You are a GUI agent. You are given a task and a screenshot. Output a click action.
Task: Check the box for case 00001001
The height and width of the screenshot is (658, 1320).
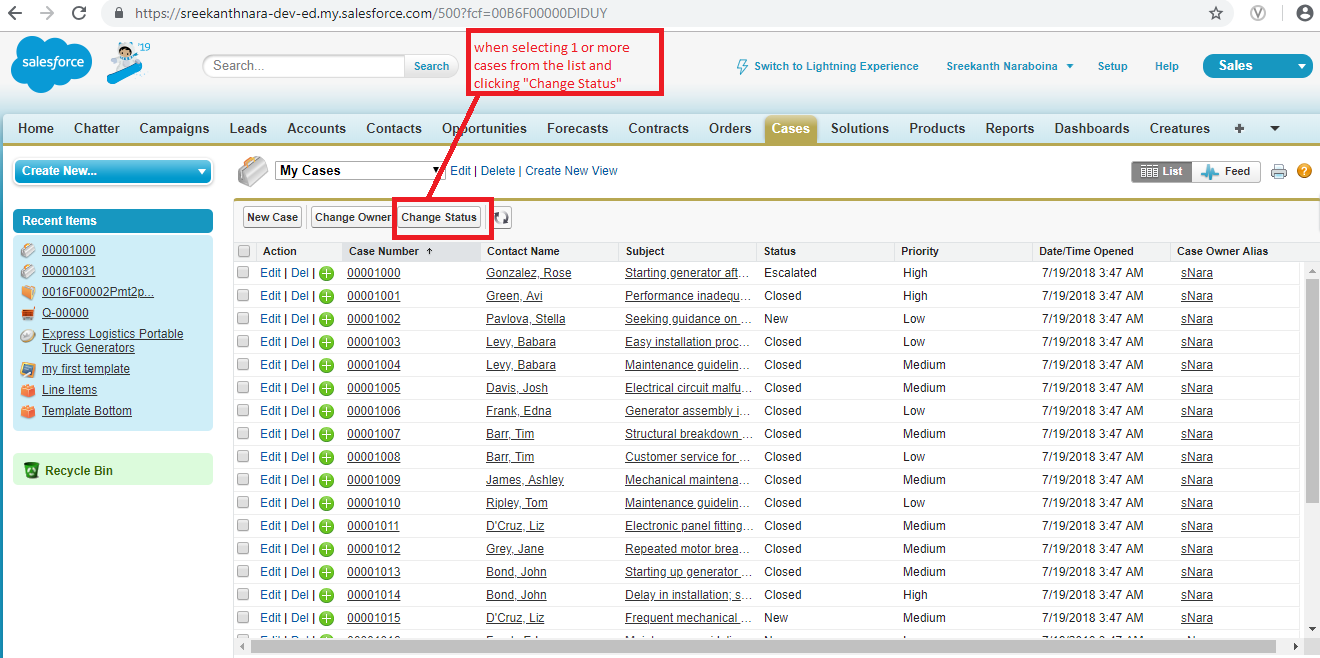coord(244,296)
